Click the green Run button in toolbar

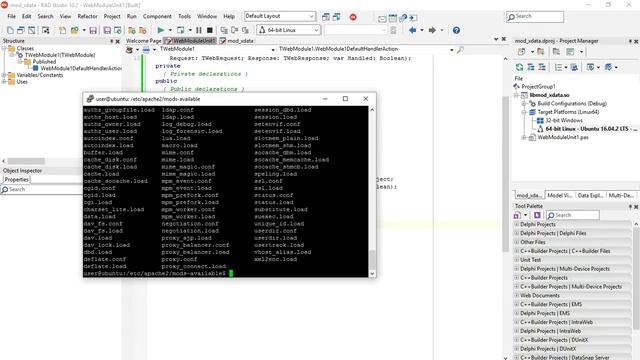point(161,30)
